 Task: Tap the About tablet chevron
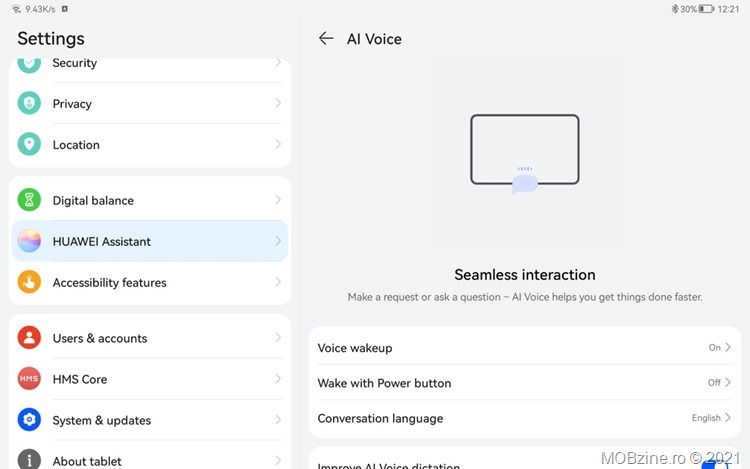[278, 460]
